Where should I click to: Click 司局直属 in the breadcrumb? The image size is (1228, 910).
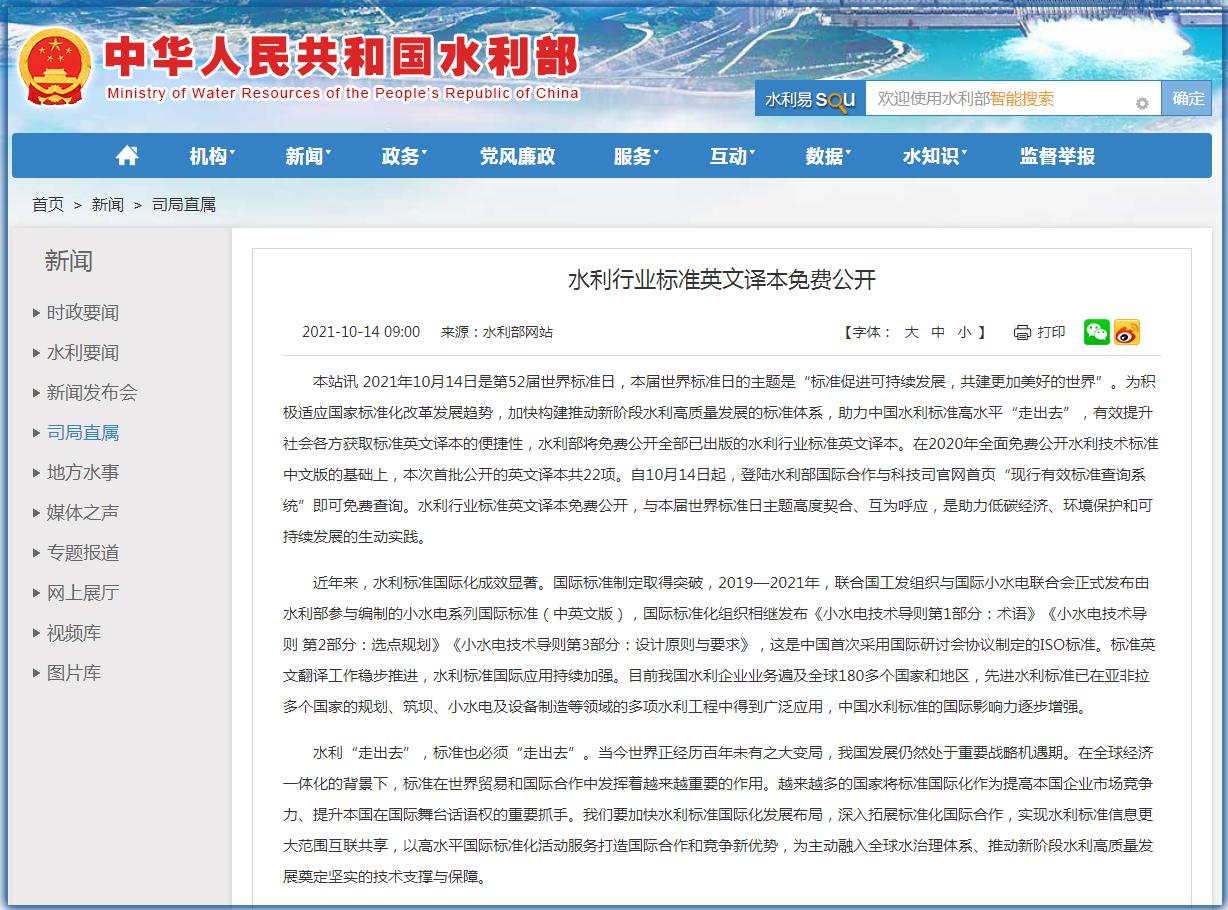pos(184,204)
